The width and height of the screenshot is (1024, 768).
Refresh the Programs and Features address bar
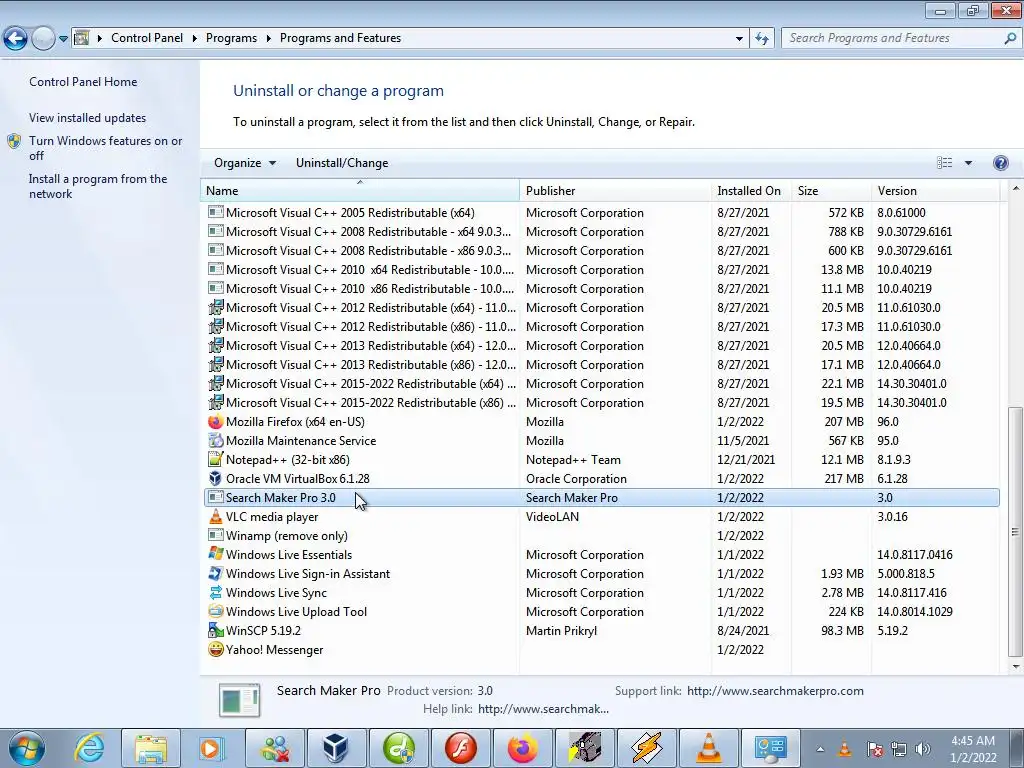pyautogui.click(x=761, y=39)
